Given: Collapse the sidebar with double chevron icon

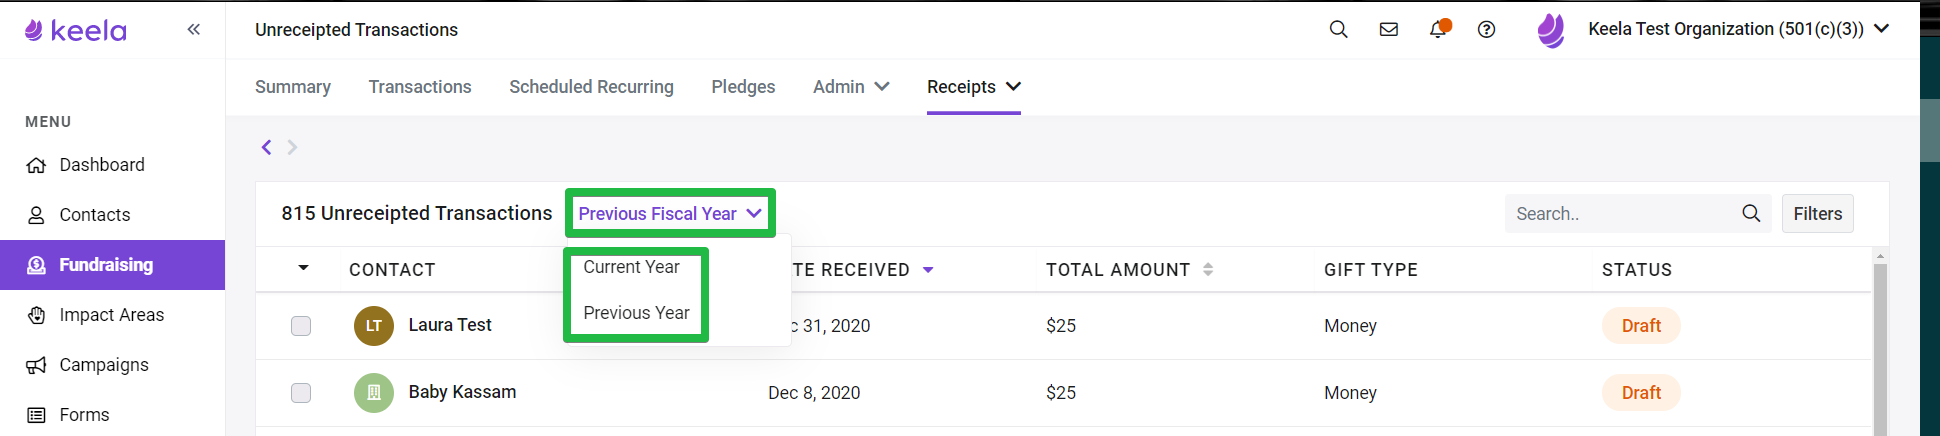Looking at the screenshot, I should (193, 30).
